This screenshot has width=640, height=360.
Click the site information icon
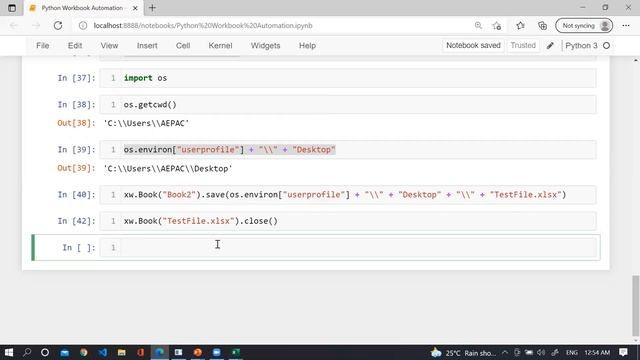83,26
